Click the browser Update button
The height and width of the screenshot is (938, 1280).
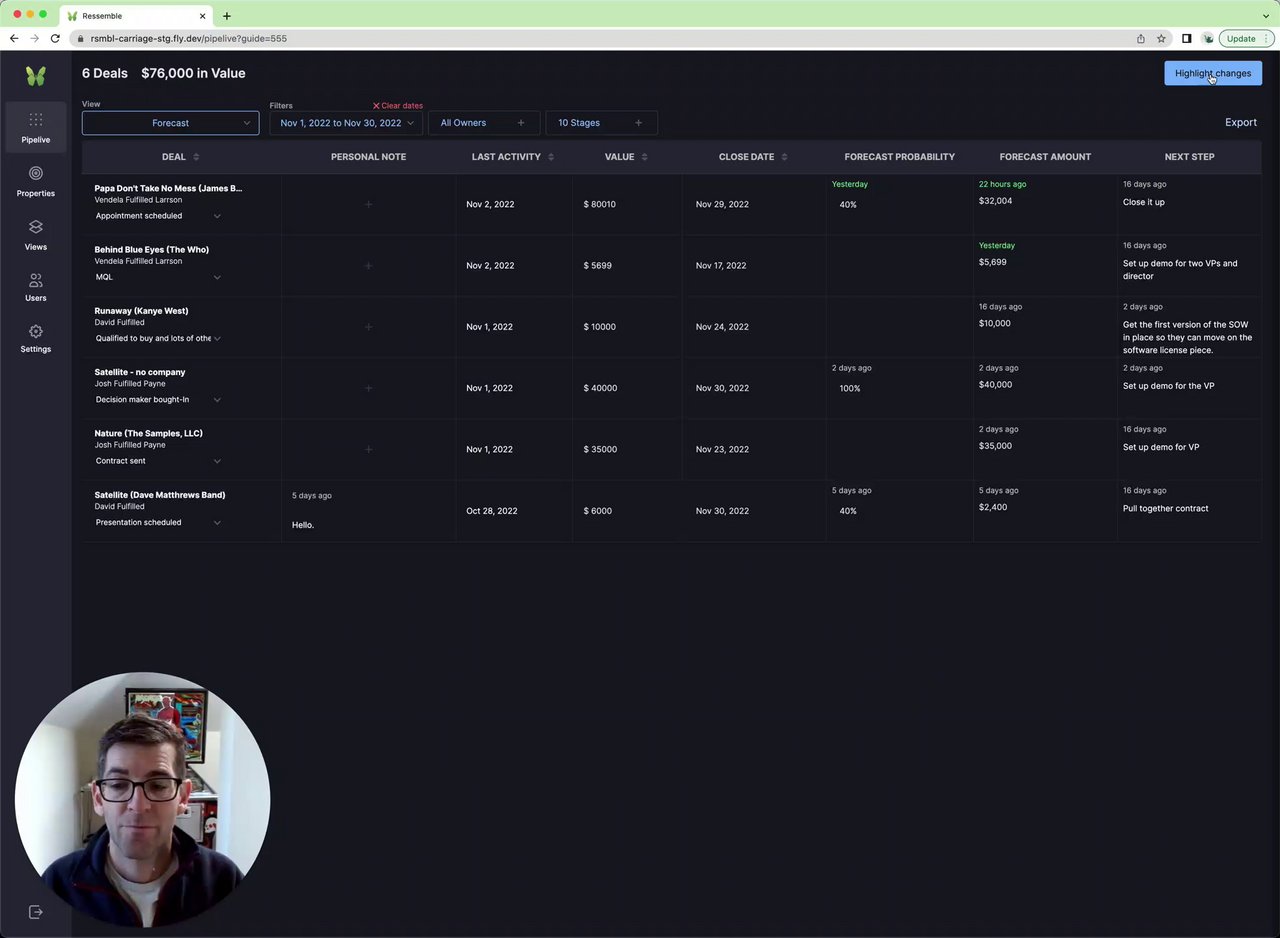[x=1247, y=38]
